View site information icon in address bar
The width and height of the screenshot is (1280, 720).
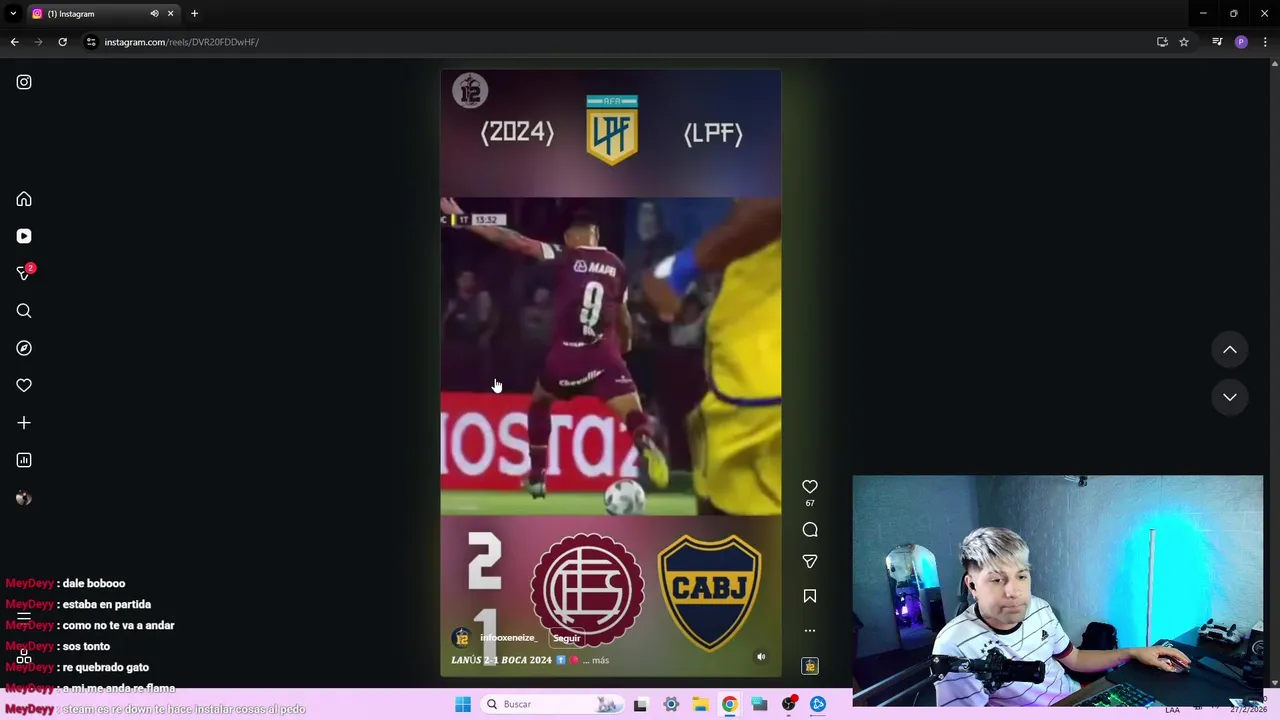click(x=91, y=42)
